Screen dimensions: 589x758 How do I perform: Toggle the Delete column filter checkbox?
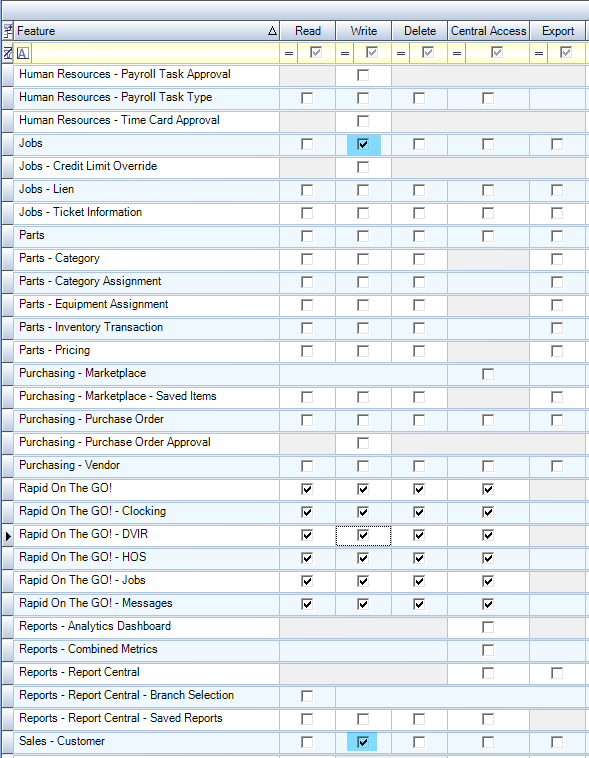click(427, 52)
